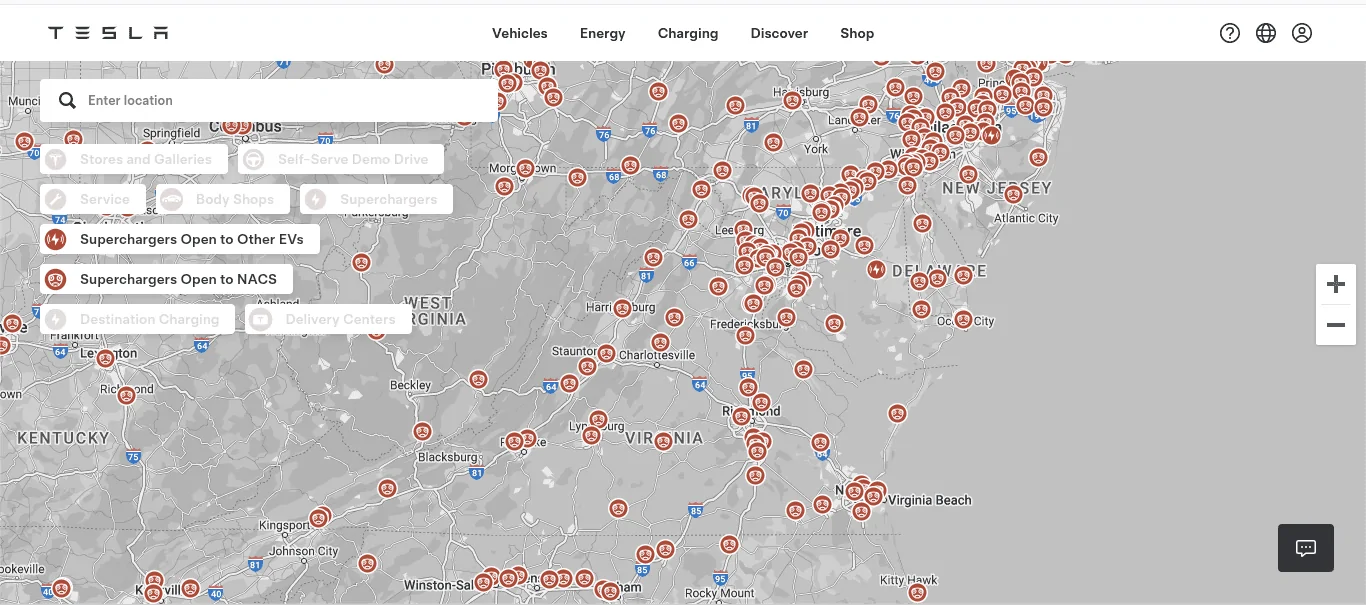Toggle Self-Serve Demo Drive filter
This screenshot has height=605, width=1366.
point(341,159)
